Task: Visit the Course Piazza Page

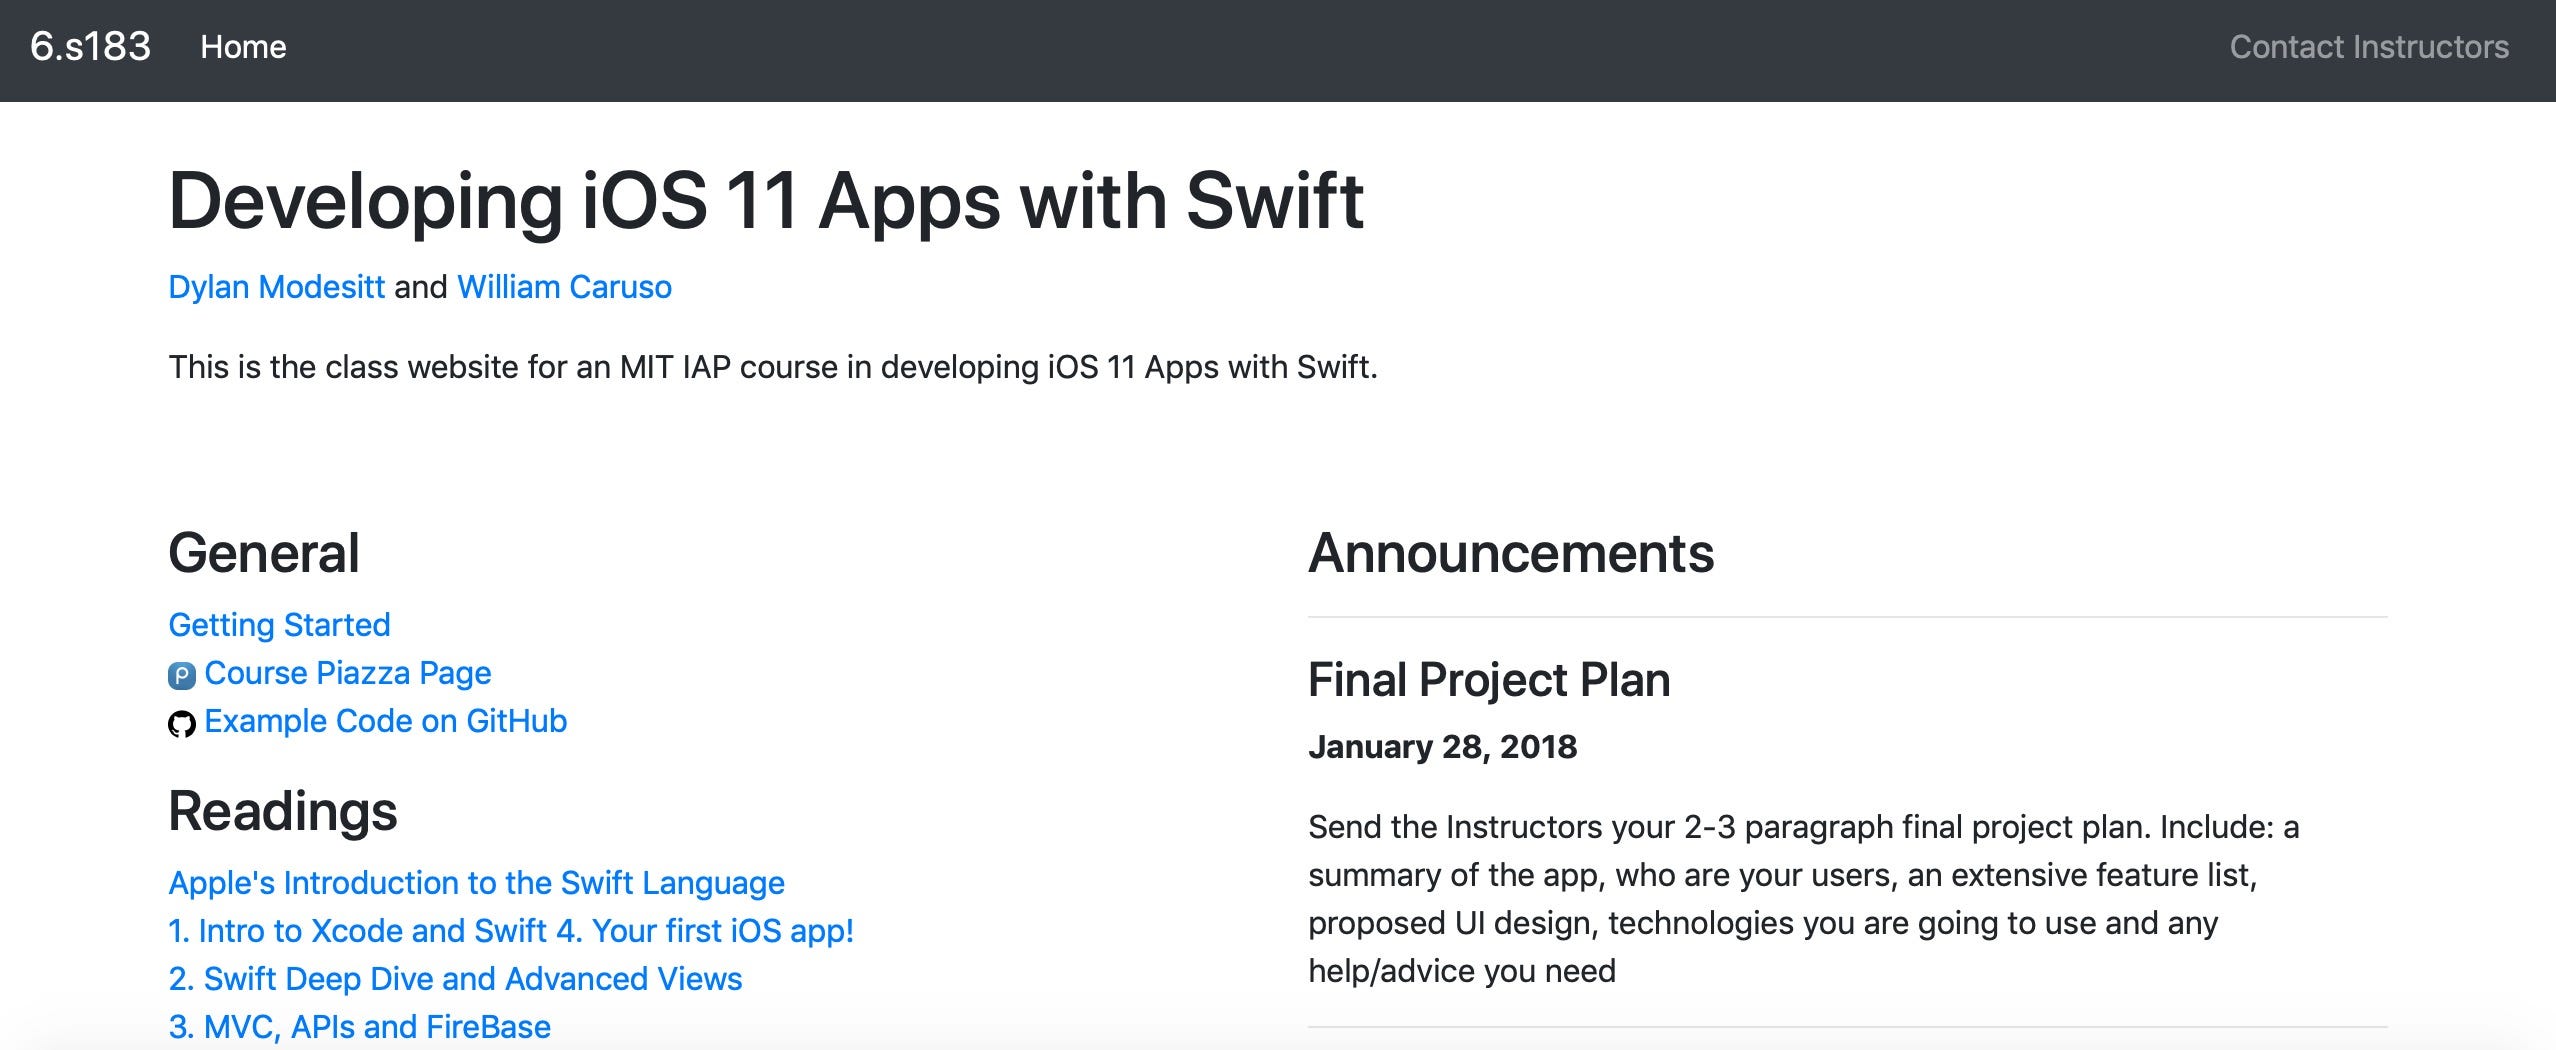Action: (347, 673)
